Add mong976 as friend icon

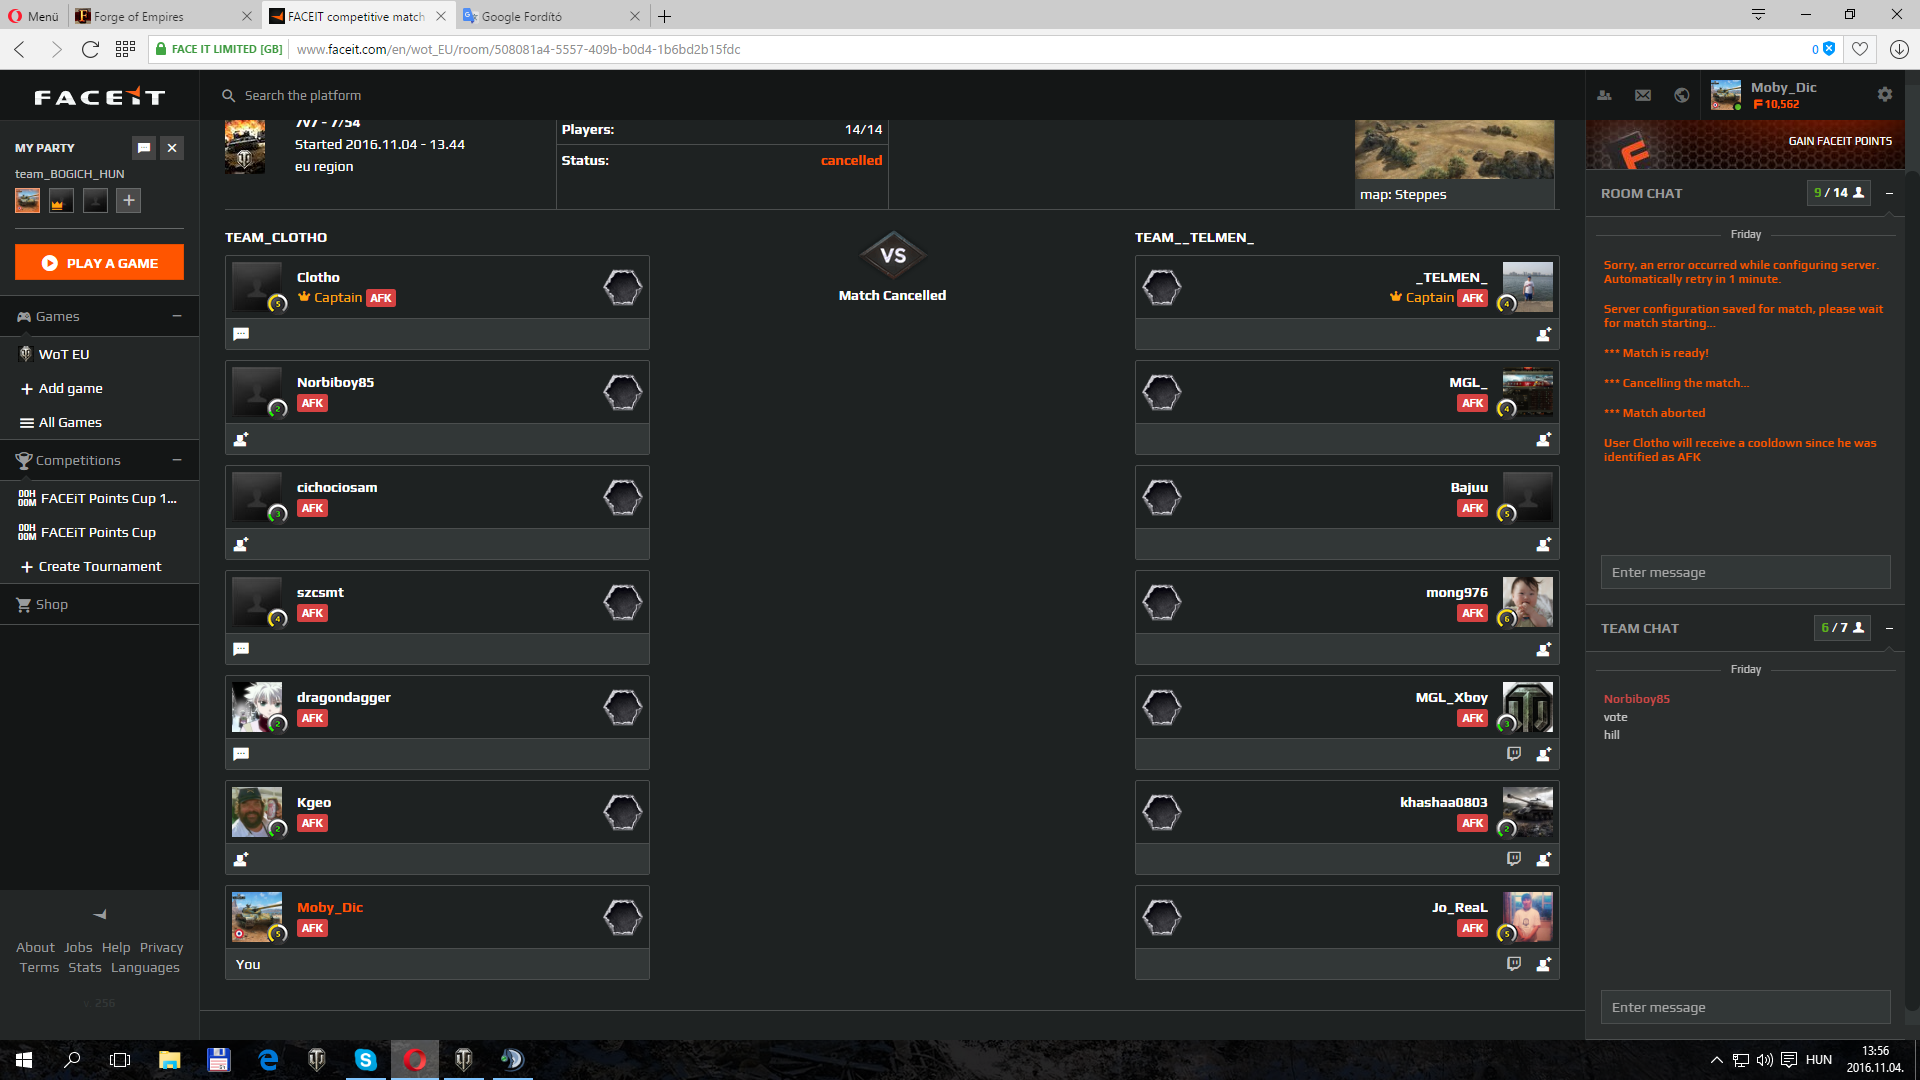point(1544,649)
